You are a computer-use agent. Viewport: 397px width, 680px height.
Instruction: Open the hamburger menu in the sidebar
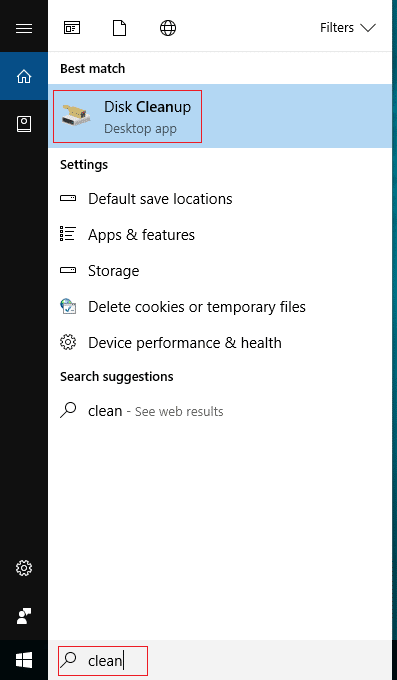(24, 29)
